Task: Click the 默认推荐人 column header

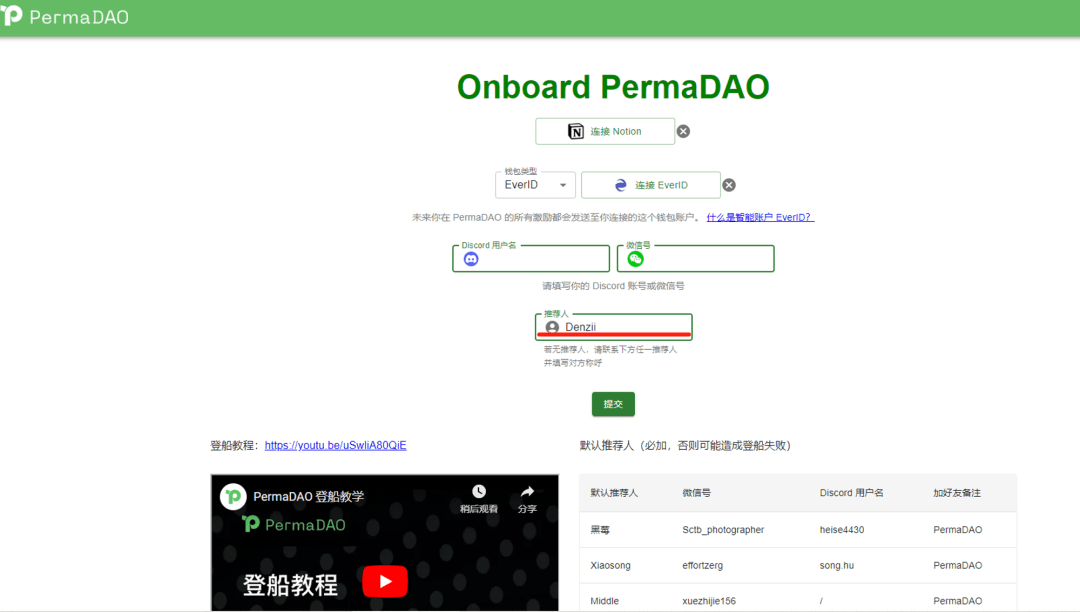Action: (x=614, y=493)
